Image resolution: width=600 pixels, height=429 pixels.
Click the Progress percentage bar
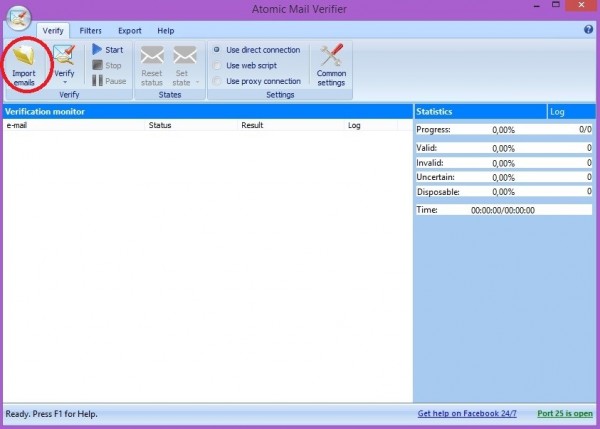(504, 130)
